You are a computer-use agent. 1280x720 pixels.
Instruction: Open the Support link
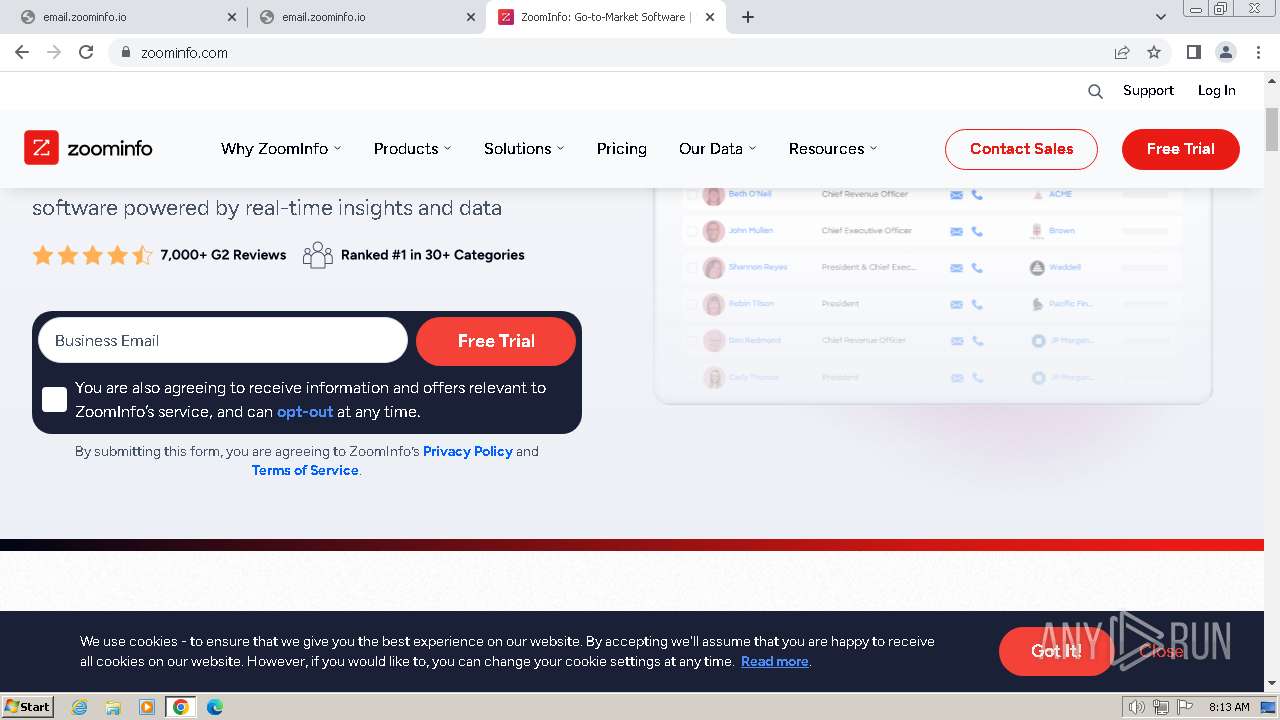(1148, 90)
